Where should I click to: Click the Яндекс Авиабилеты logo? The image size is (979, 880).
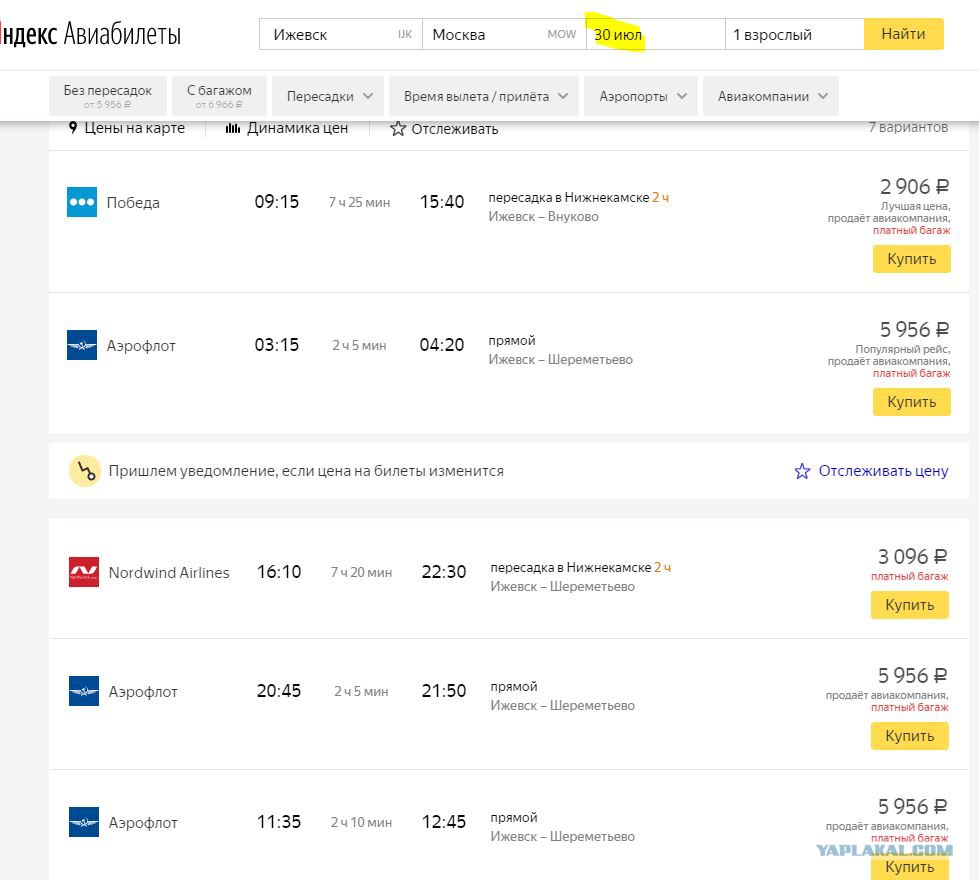pos(91,34)
